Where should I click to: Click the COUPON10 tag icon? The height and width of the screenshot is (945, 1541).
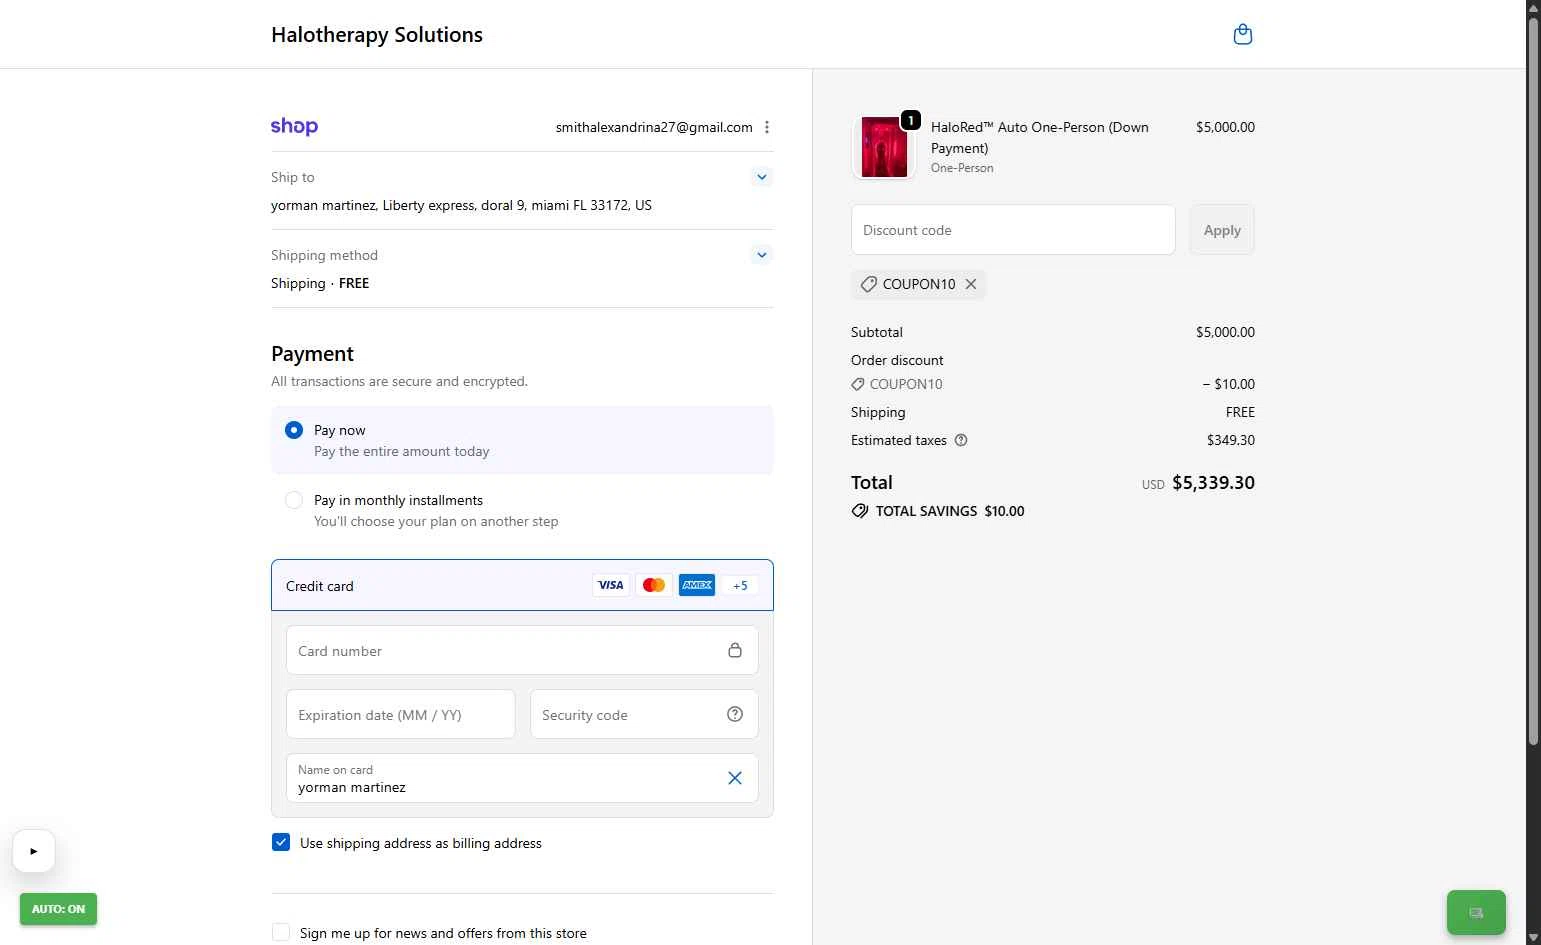(868, 284)
